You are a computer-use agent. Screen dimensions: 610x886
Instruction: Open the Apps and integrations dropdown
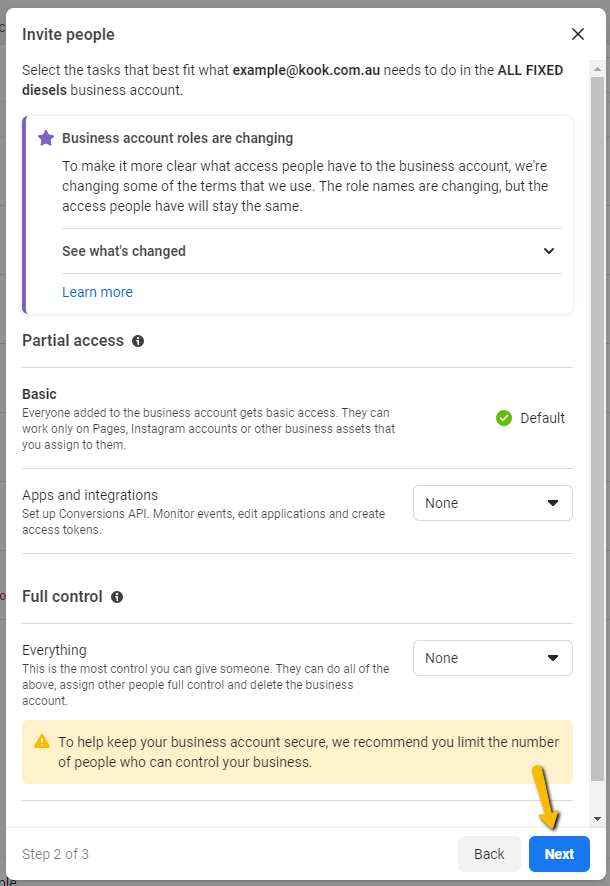click(493, 503)
